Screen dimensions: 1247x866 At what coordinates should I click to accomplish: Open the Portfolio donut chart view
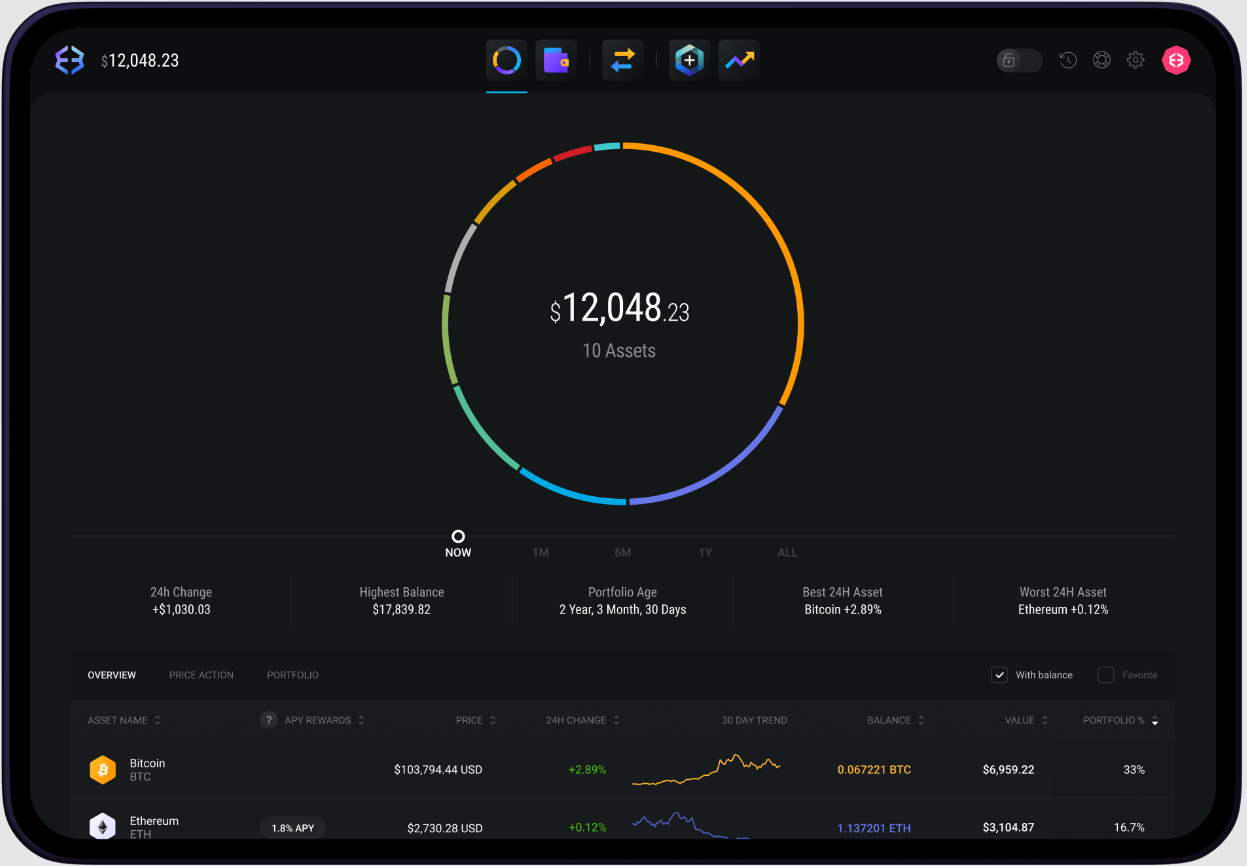(506, 60)
